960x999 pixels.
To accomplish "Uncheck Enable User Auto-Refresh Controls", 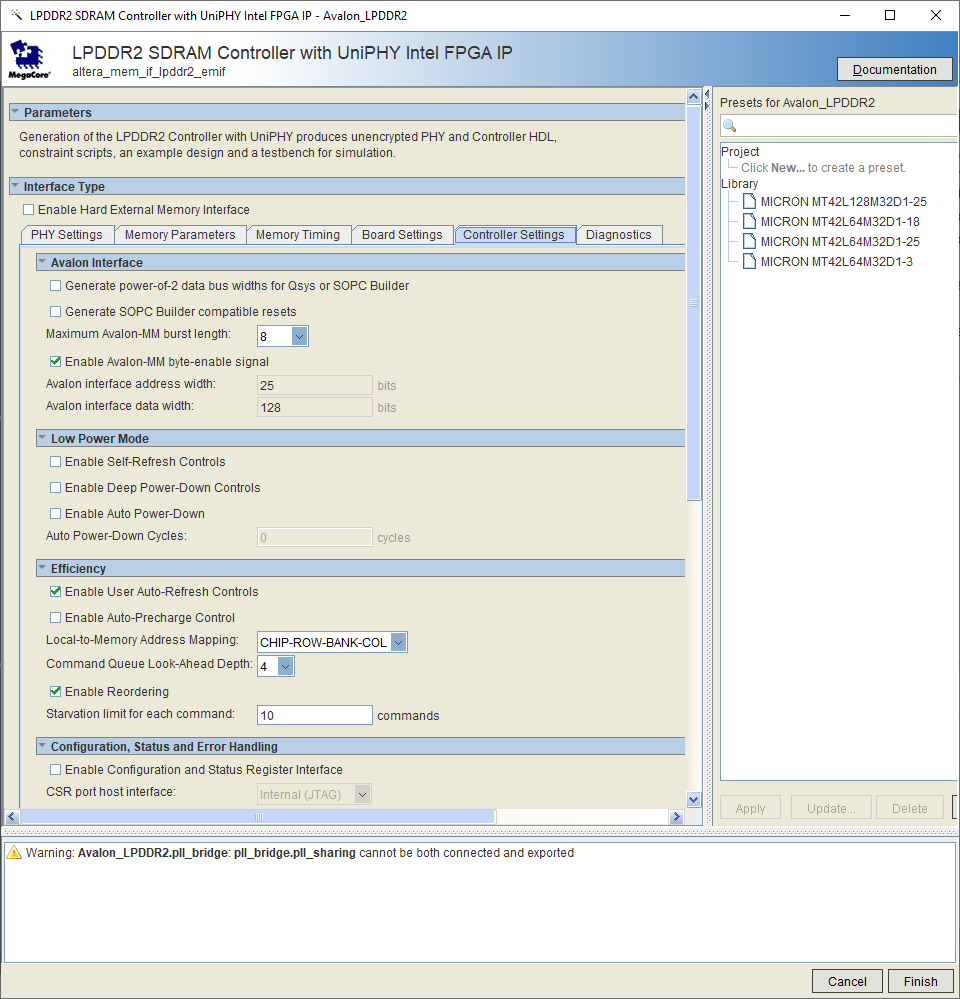I will pyautogui.click(x=55, y=592).
